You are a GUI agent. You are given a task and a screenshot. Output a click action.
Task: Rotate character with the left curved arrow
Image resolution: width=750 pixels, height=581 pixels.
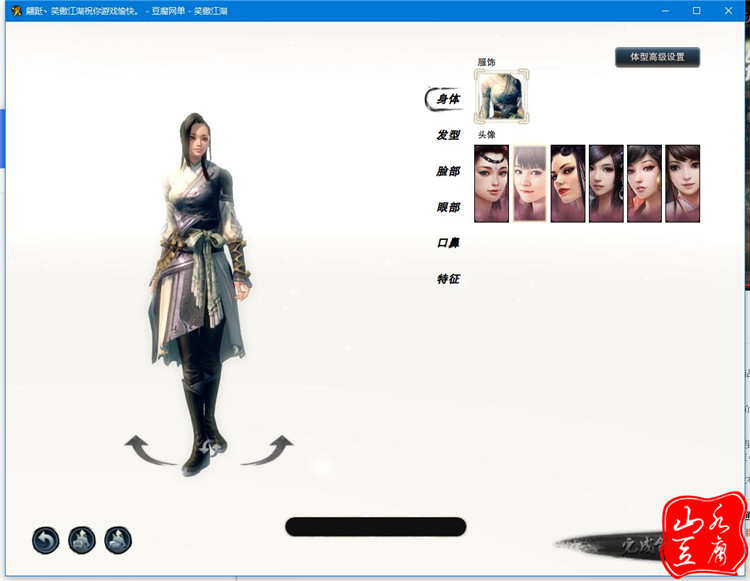coord(149,450)
